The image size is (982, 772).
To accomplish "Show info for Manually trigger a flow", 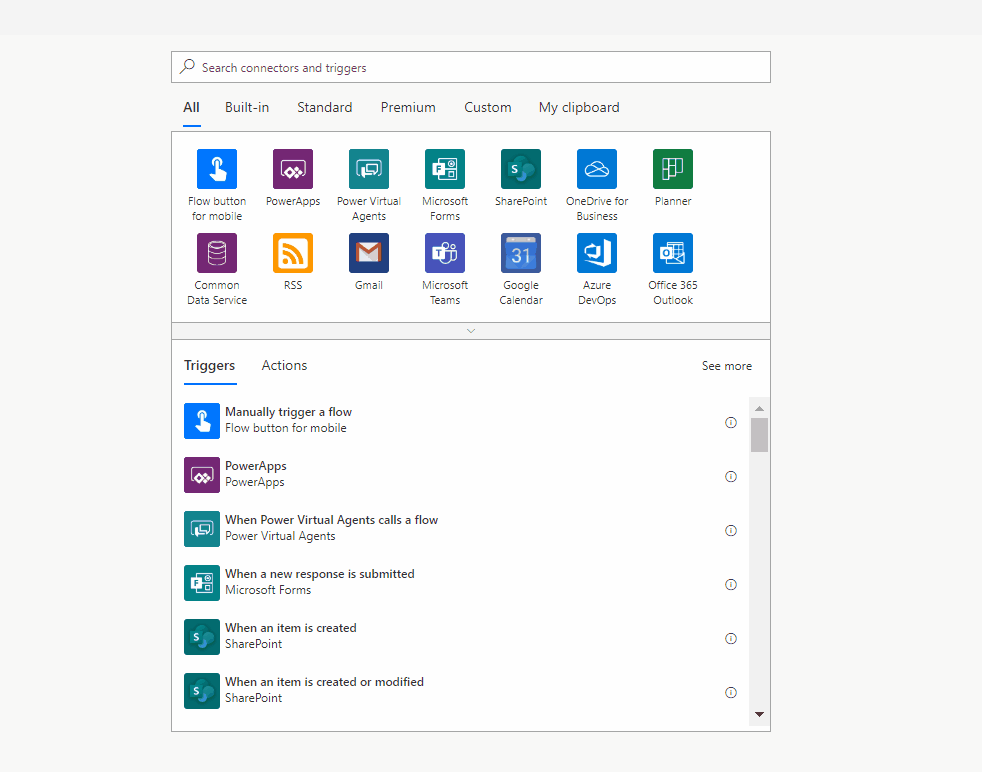I will click(730, 423).
